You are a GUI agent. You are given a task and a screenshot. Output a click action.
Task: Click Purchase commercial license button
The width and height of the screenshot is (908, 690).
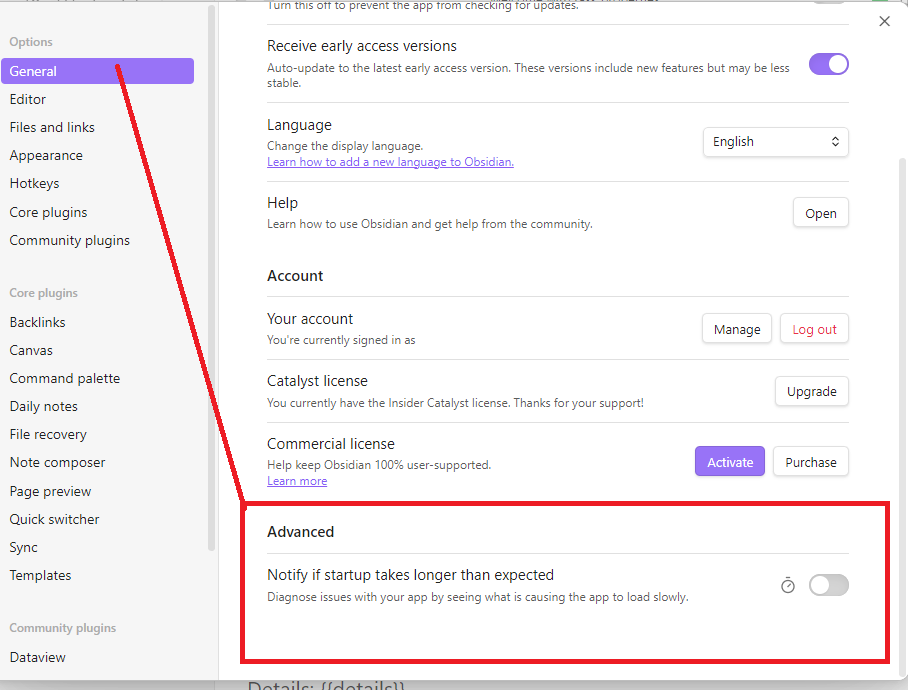811,461
